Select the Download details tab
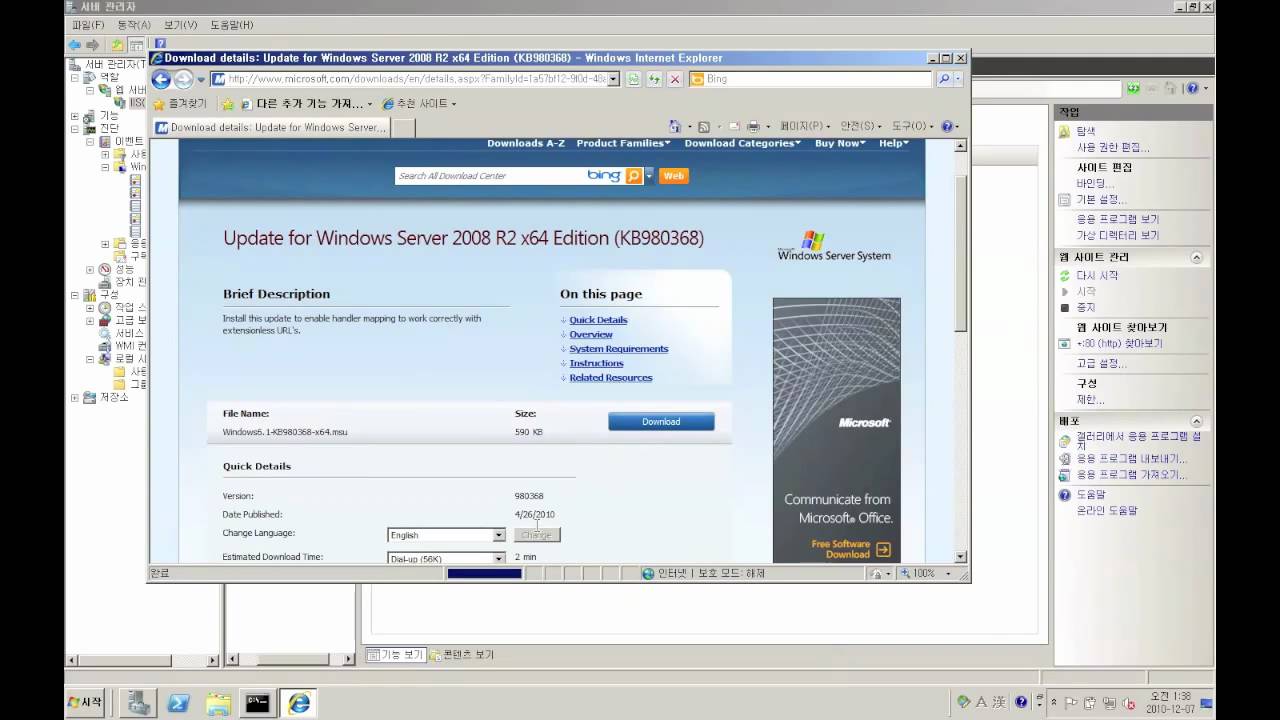Viewport: 1280px width, 720px height. click(271, 128)
